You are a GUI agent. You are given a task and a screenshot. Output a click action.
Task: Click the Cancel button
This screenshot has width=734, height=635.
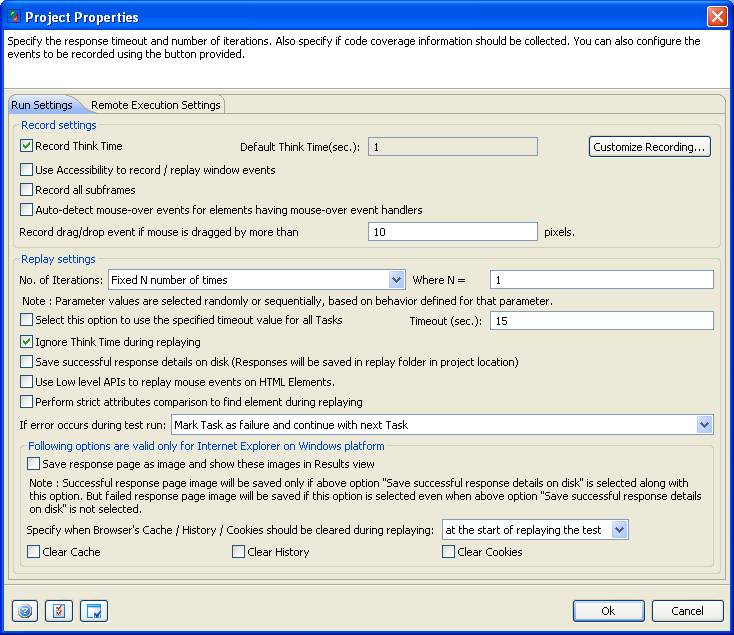click(x=687, y=611)
